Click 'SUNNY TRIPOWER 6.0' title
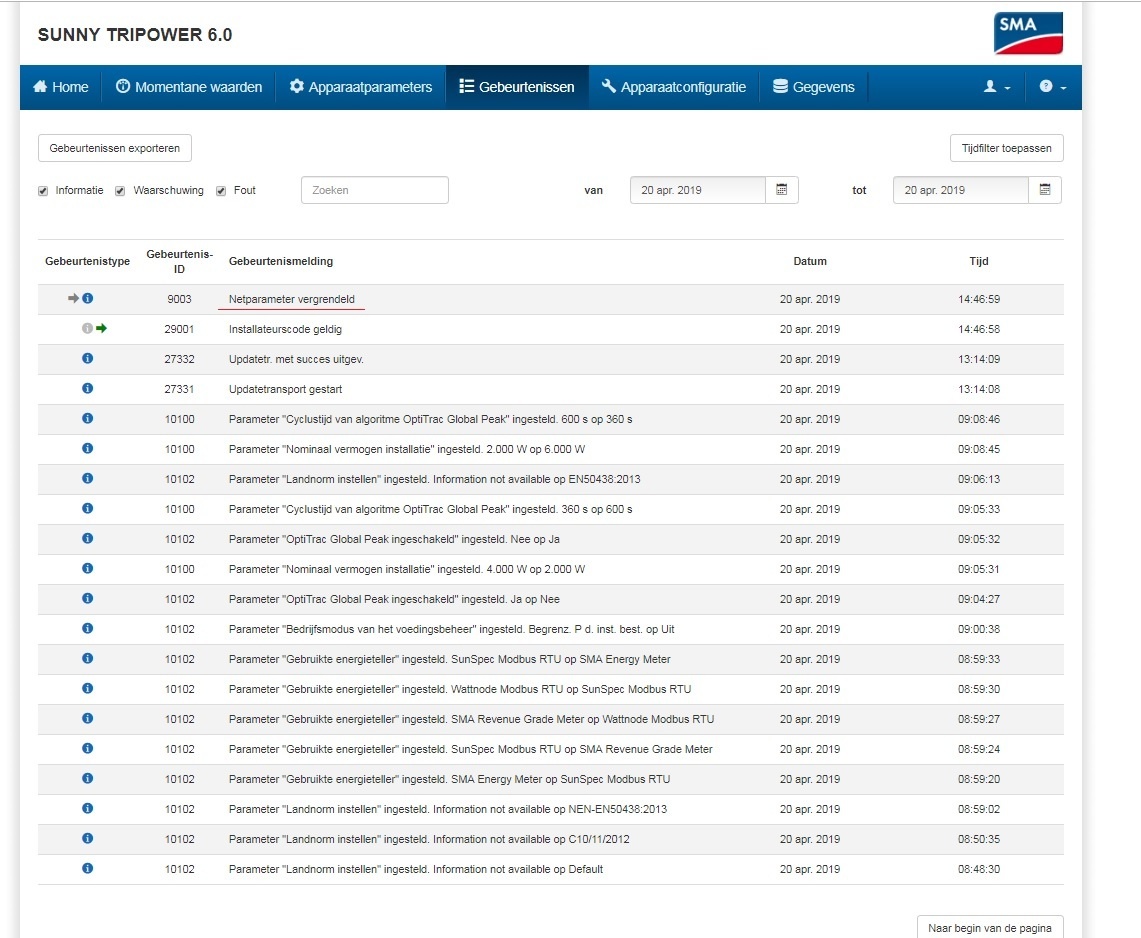The height and width of the screenshot is (938, 1141). 135,35
